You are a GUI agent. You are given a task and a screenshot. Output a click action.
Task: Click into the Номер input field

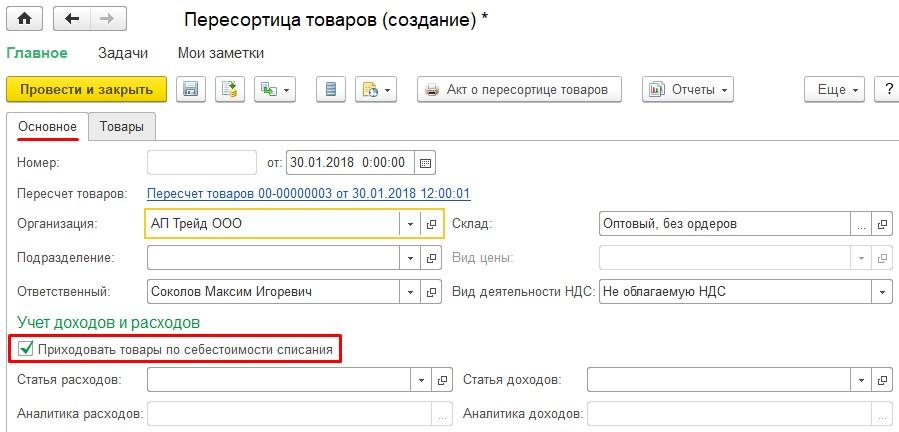click(202, 163)
